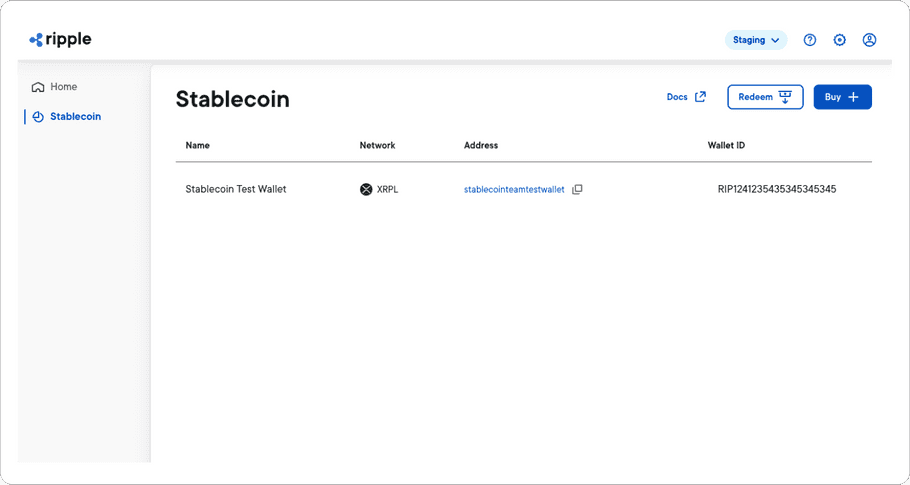
Task: Click the Name column header
Action: [198, 146]
